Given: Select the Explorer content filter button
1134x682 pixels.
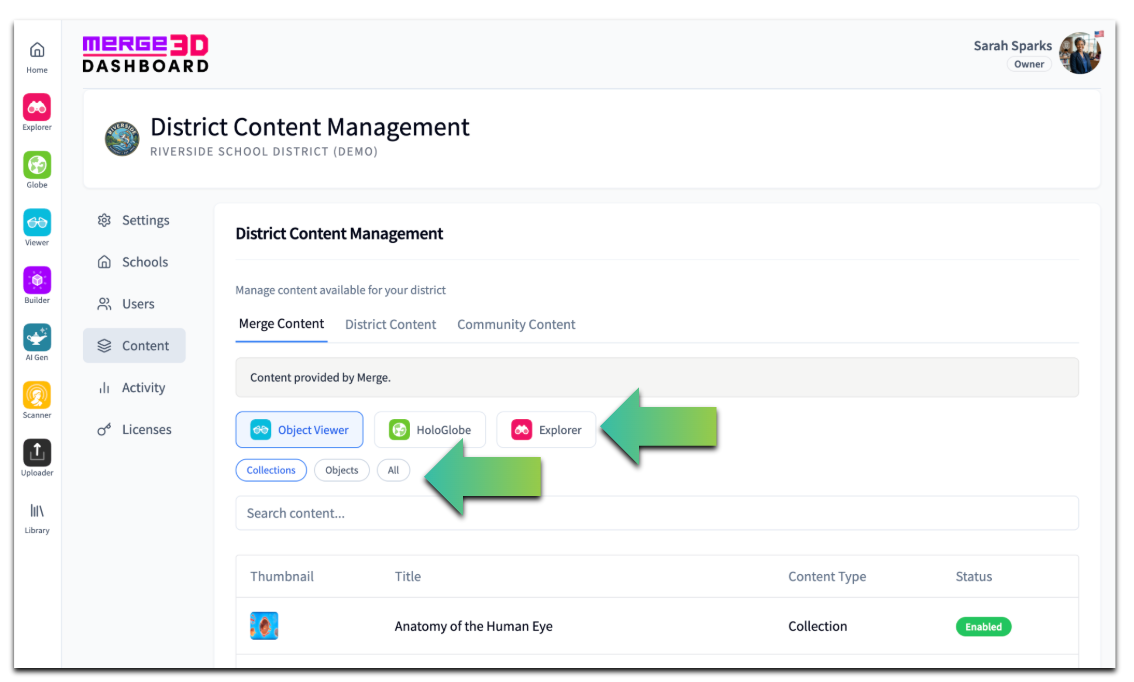Looking at the screenshot, I should 546,430.
